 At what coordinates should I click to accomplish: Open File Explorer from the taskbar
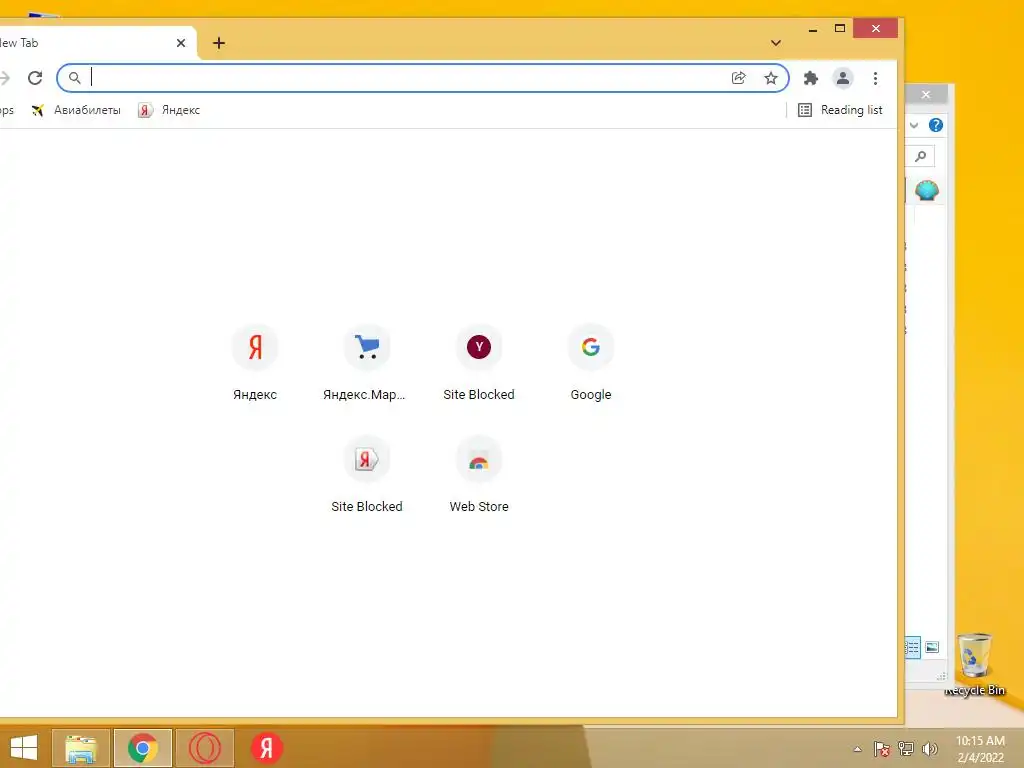coord(81,748)
